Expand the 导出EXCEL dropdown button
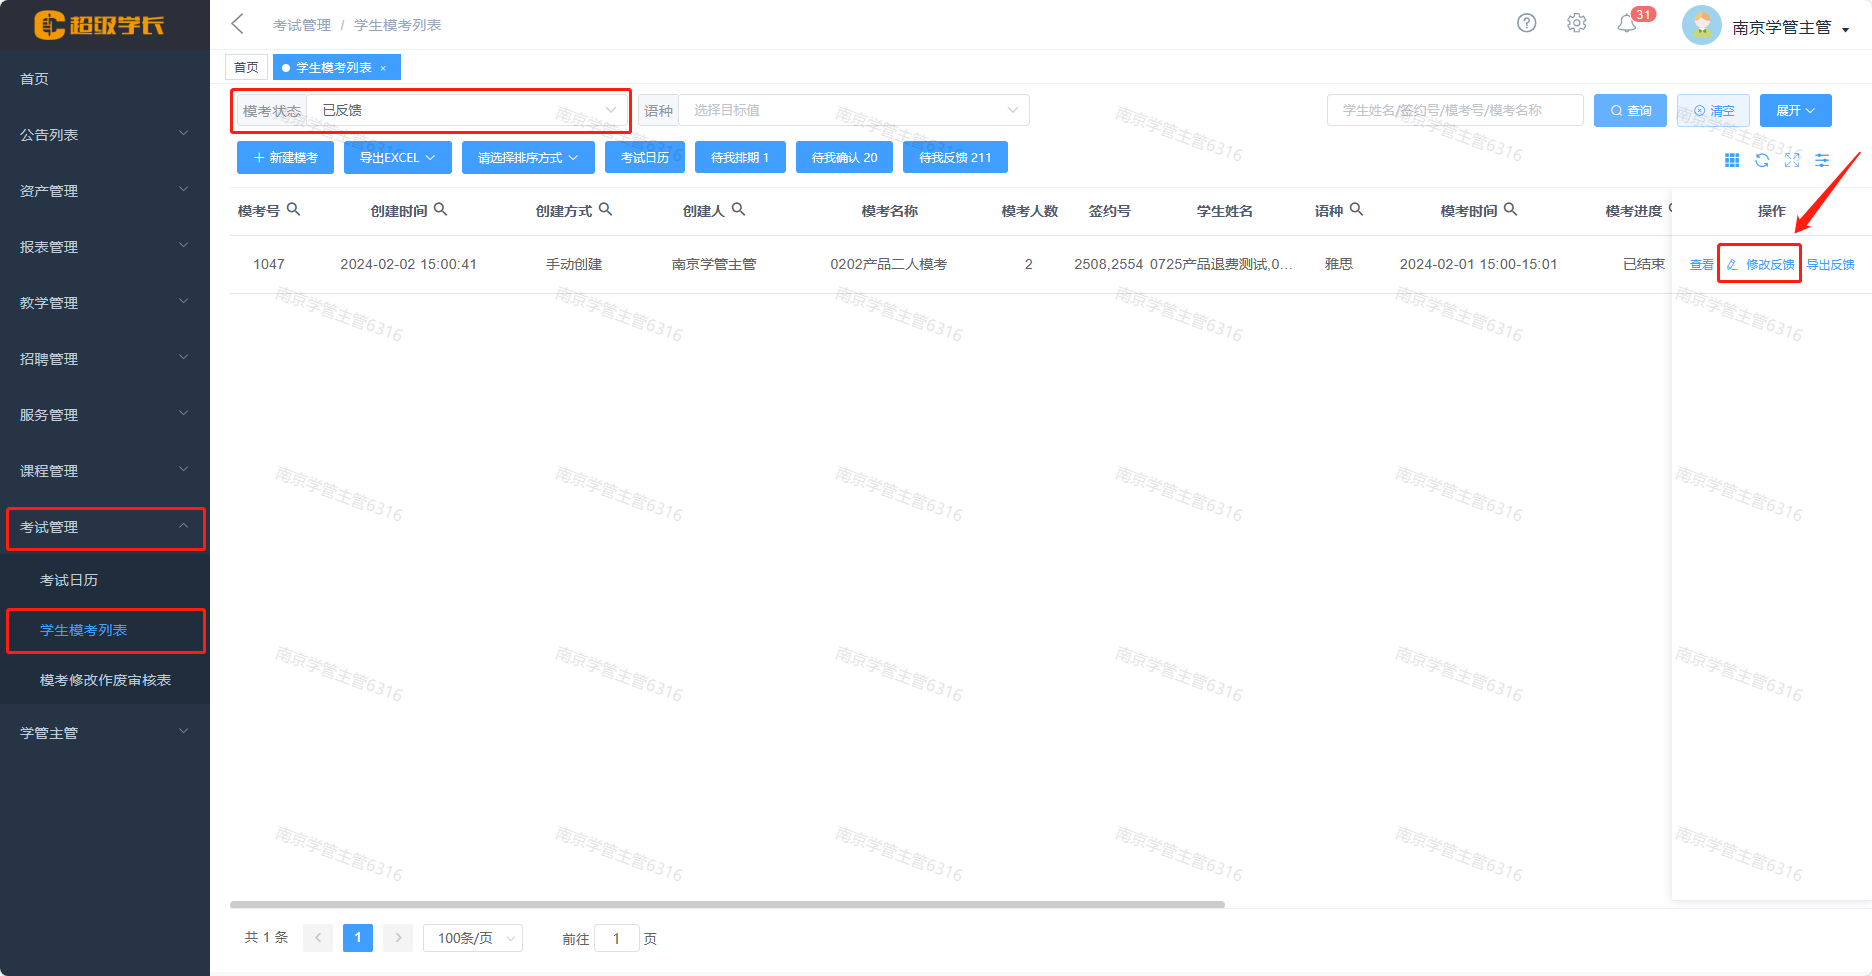Screen dimensions: 1872x976 (x=397, y=158)
